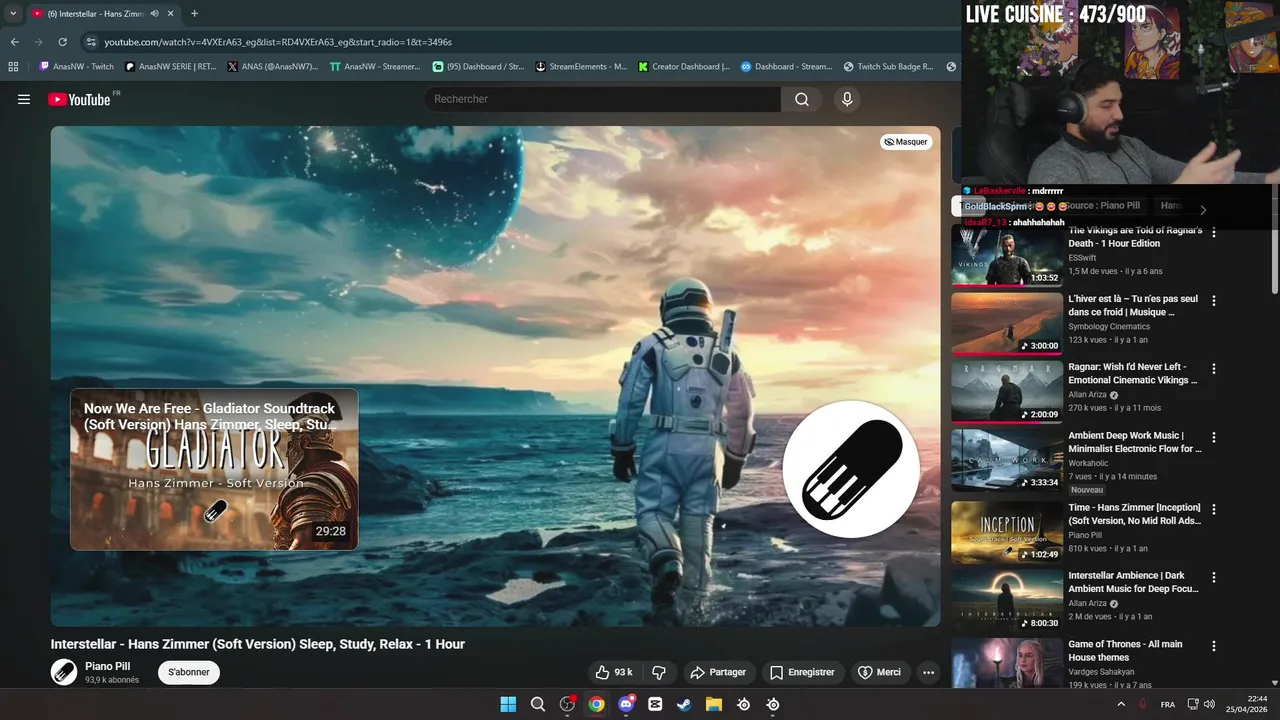The height and width of the screenshot is (720, 1280).
Task: Open Game of Thrones - All main House themes
Action: (x=1125, y=651)
